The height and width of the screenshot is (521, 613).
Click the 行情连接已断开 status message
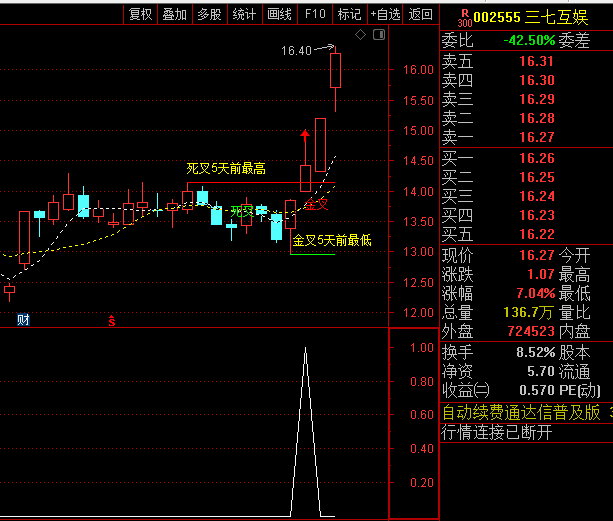point(497,433)
